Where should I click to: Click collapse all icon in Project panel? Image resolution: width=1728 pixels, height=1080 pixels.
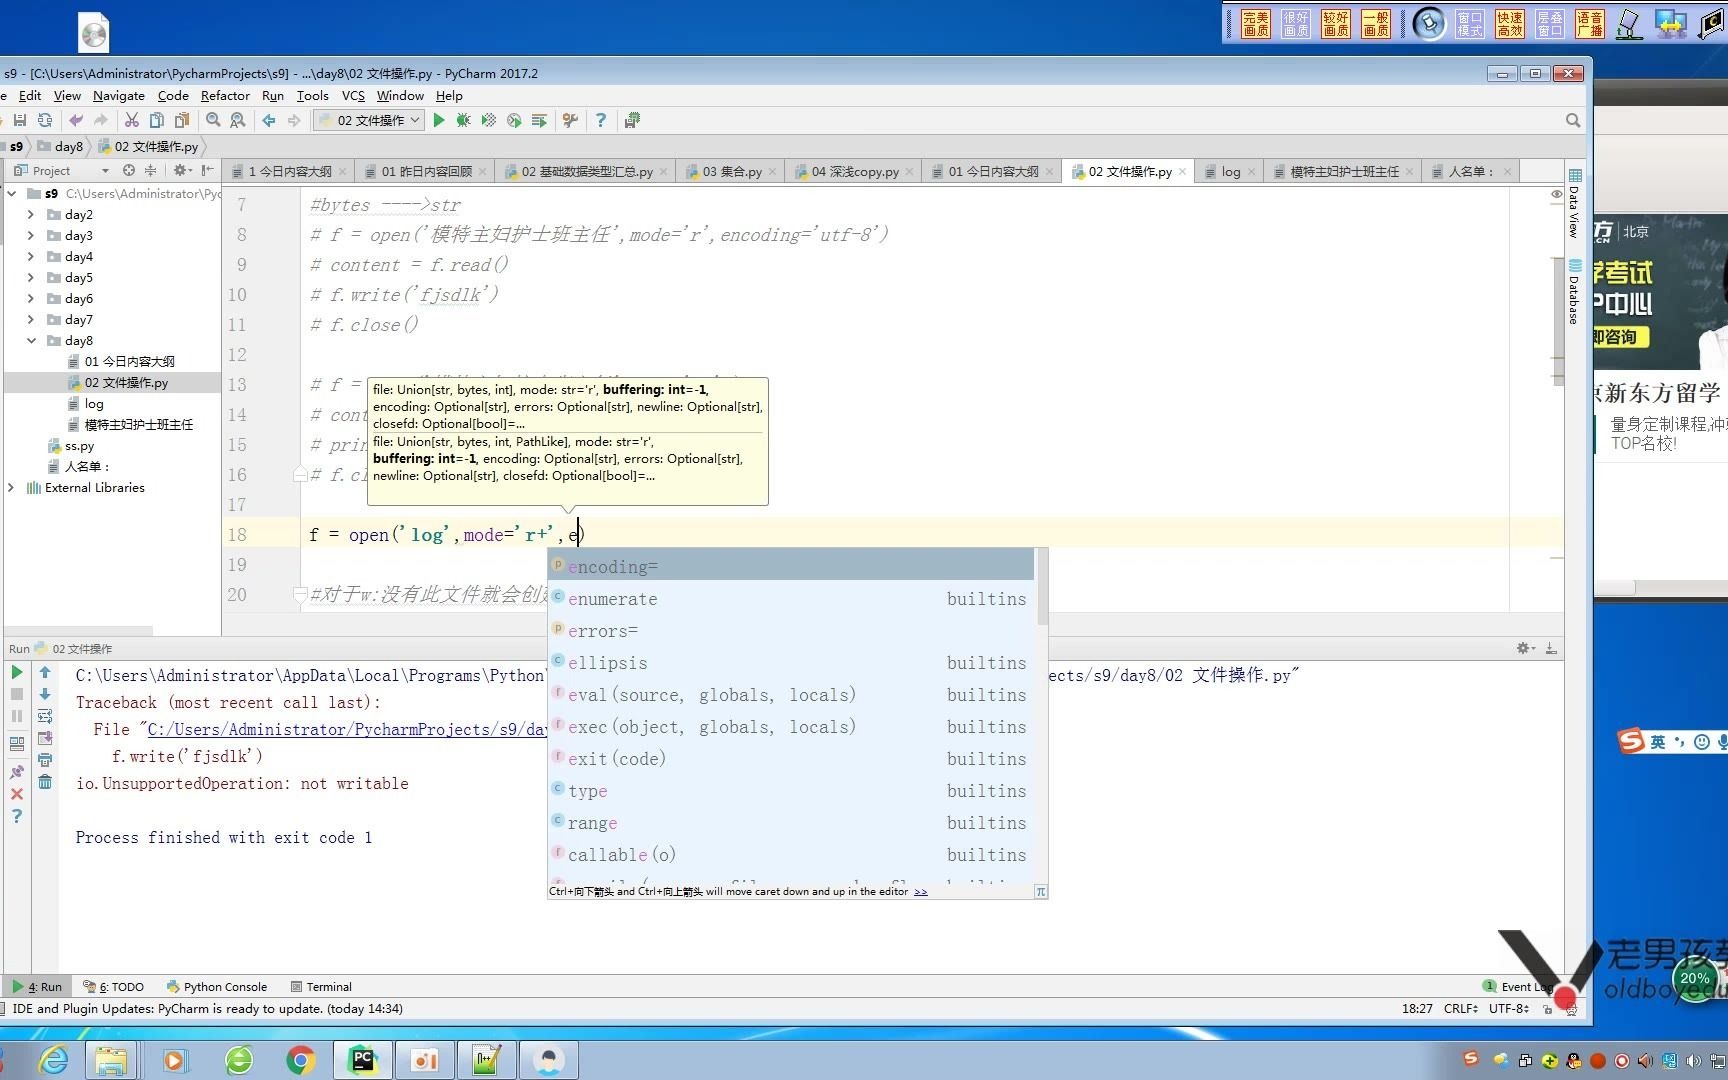point(150,170)
